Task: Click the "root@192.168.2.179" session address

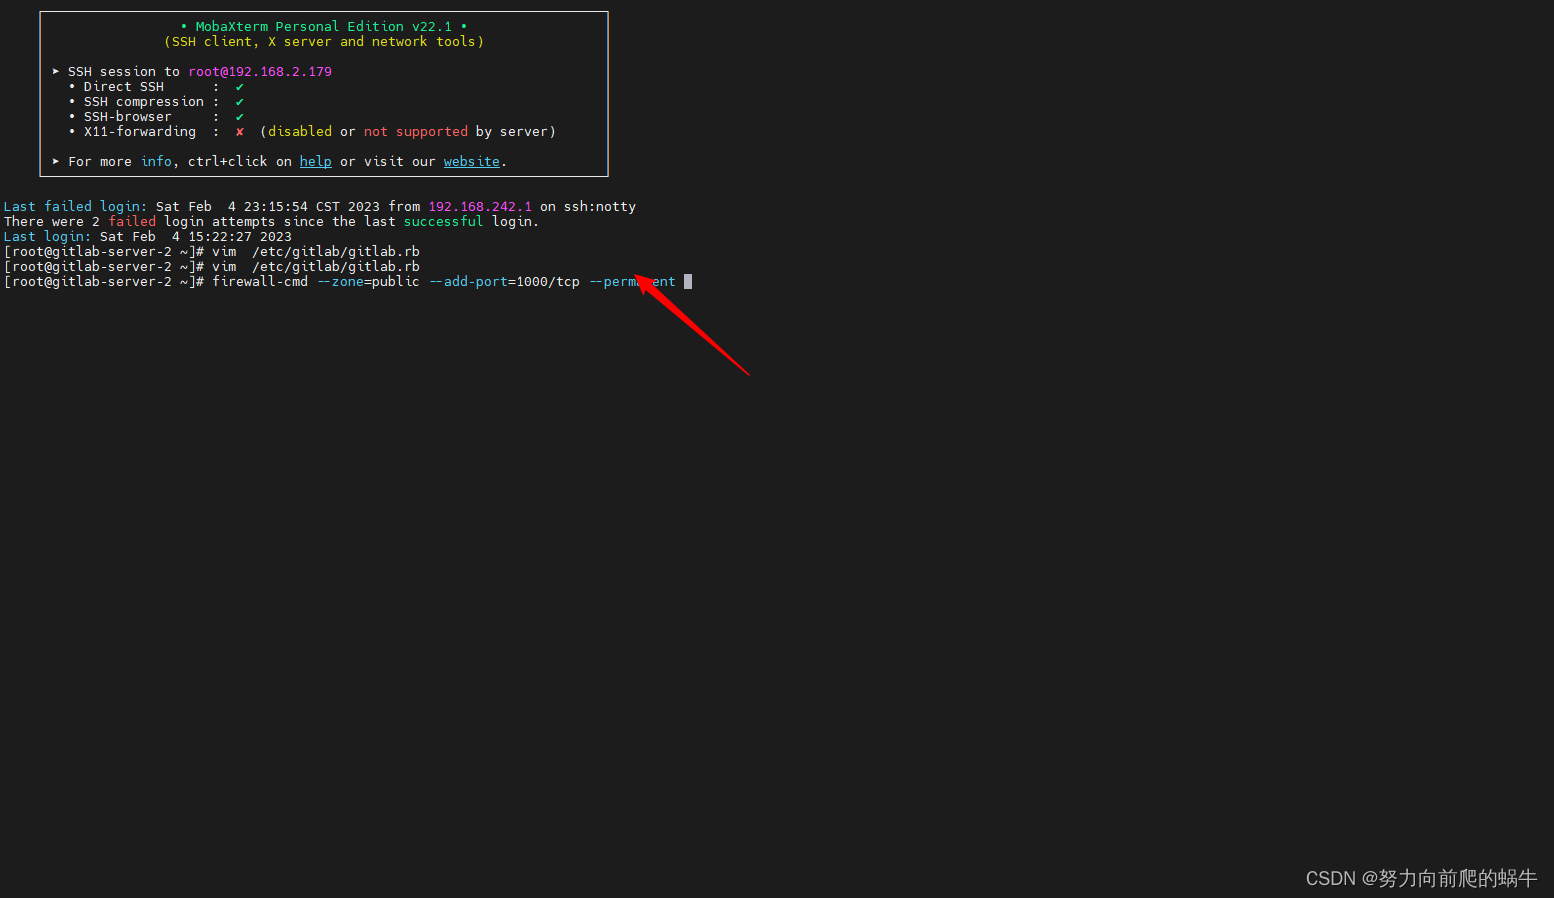Action: click(x=260, y=72)
